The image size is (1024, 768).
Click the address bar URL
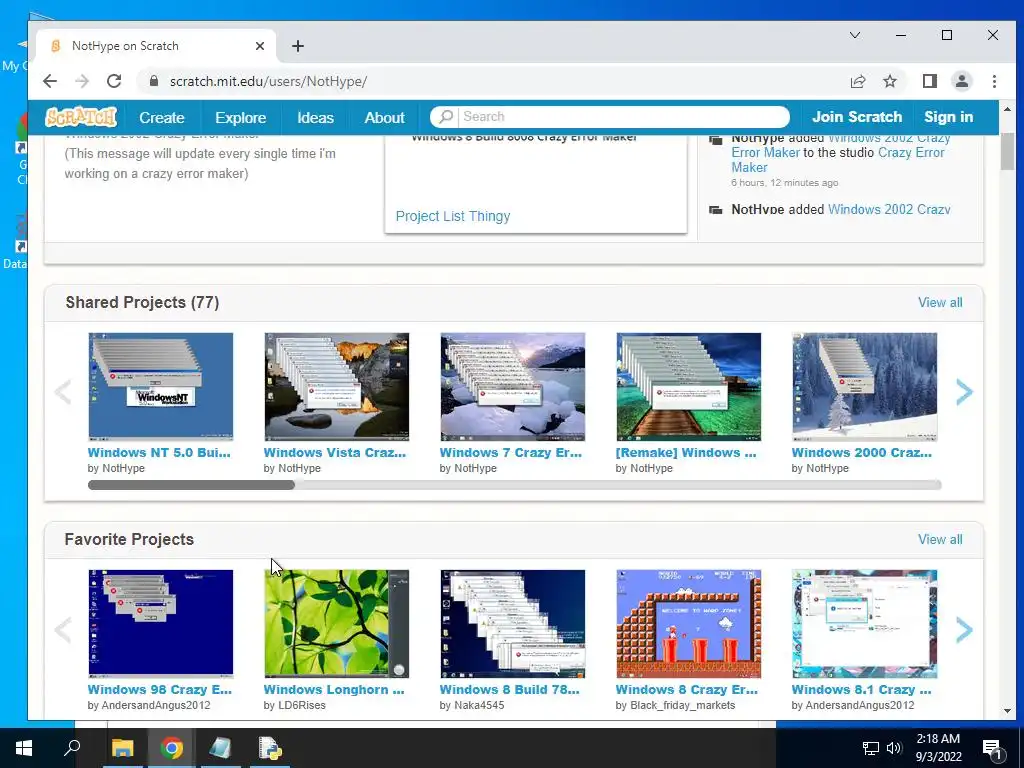click(x=268, y=81)
